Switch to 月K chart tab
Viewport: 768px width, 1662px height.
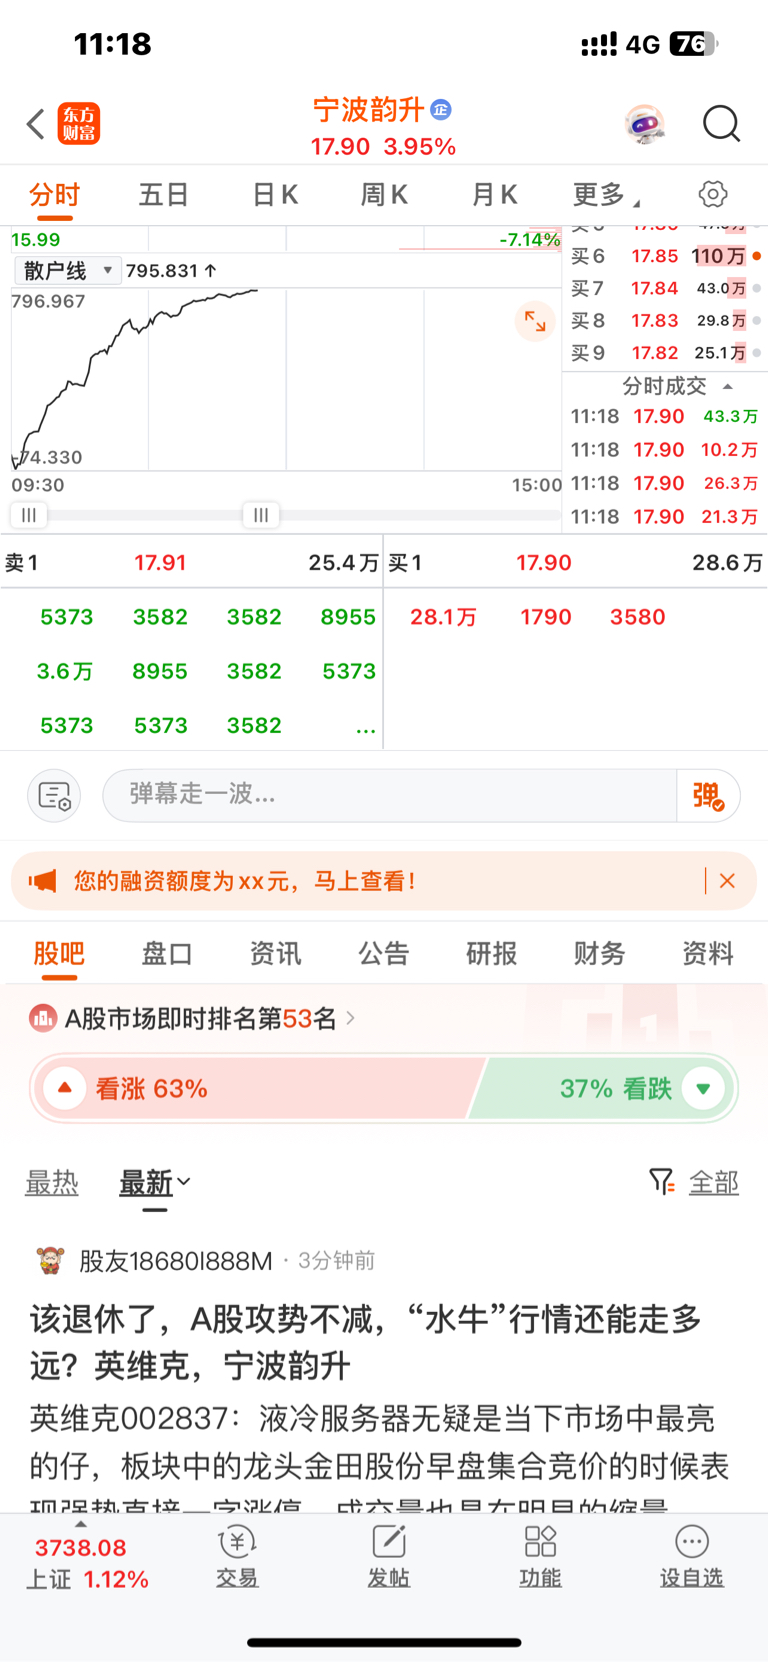(x=494, y=194)
